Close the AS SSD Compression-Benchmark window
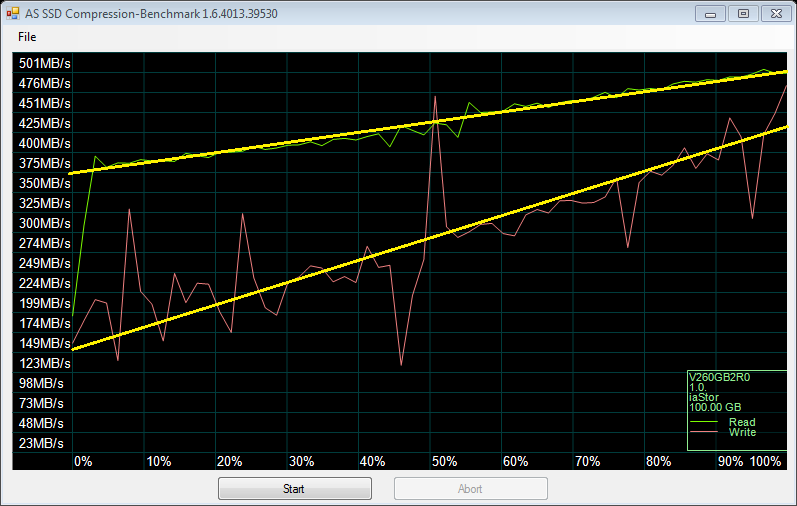The width and height of the screenshot is (797, 506). tap(776, 14)
